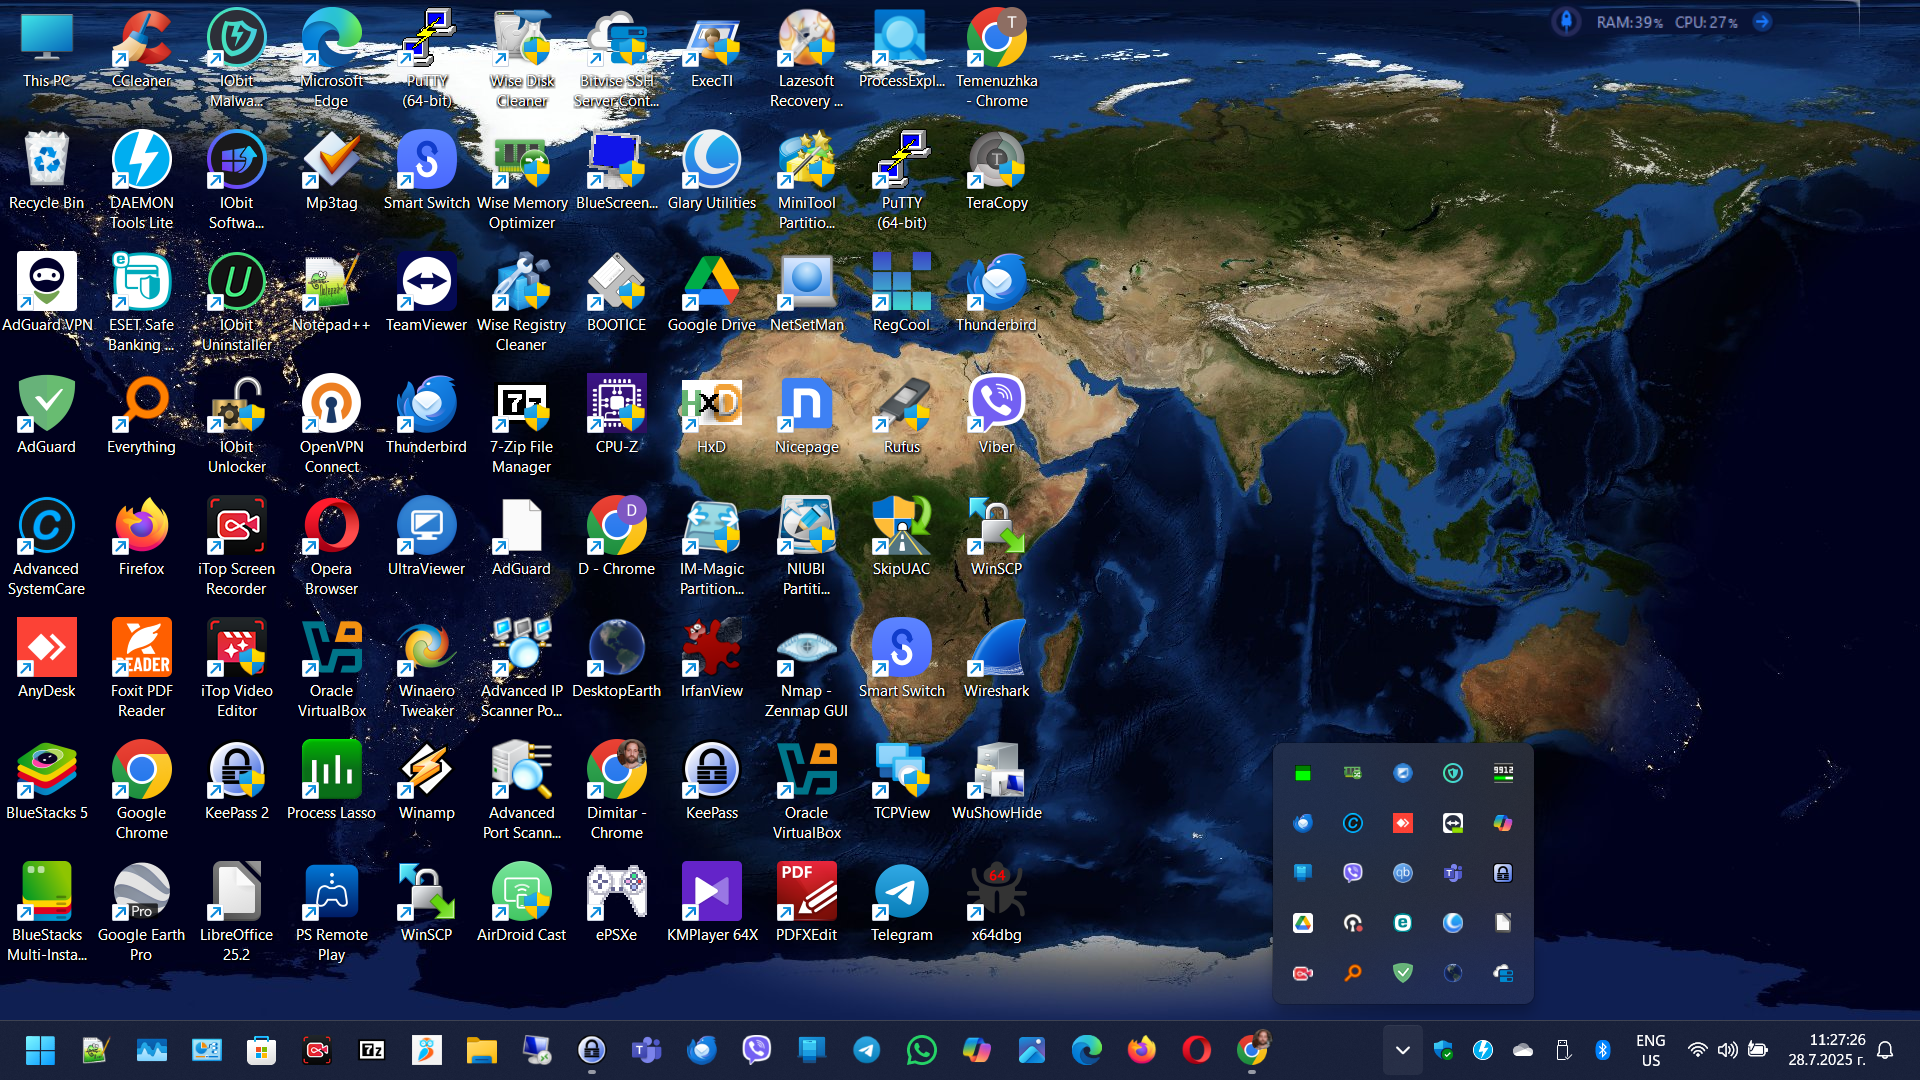Launch the Mp3tag desktop shortcut
The width and height of the screenshot is (1920, 1080).
331,172
